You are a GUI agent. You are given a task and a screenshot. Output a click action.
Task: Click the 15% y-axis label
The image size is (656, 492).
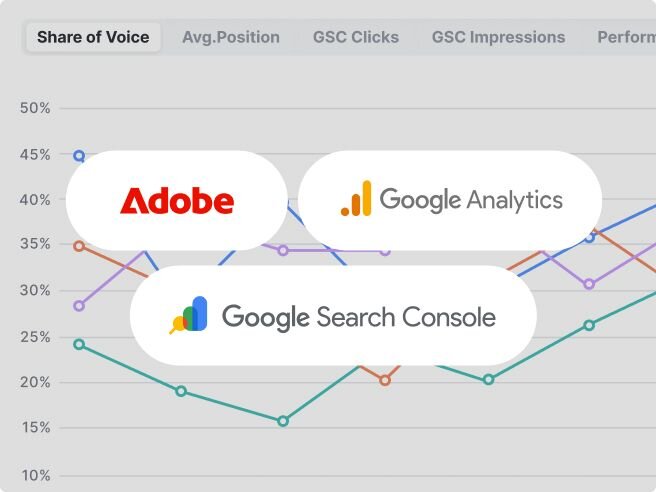(35, 428)
